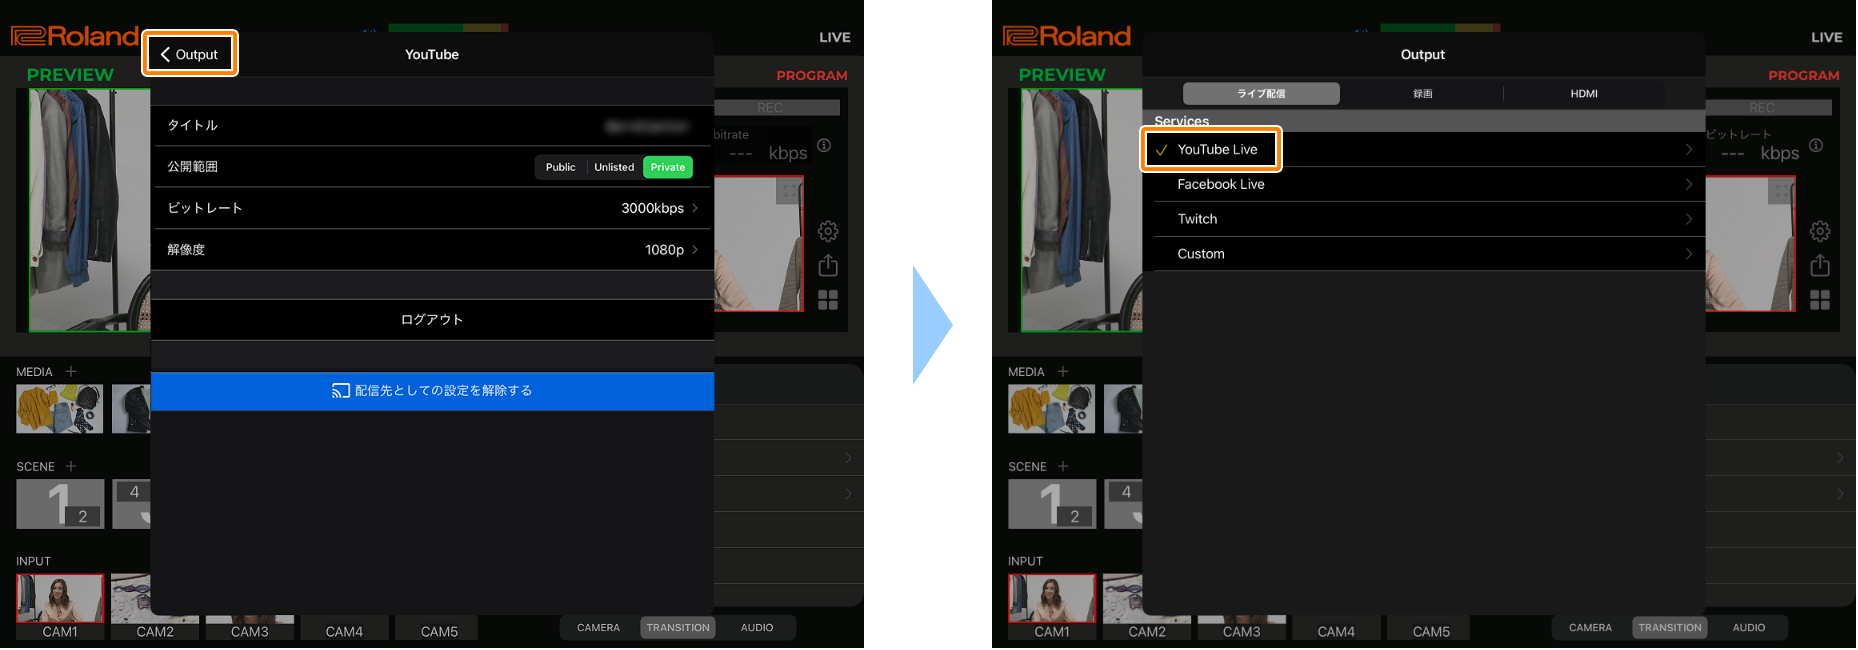Add scene with plus icon in right screen

1063,466
